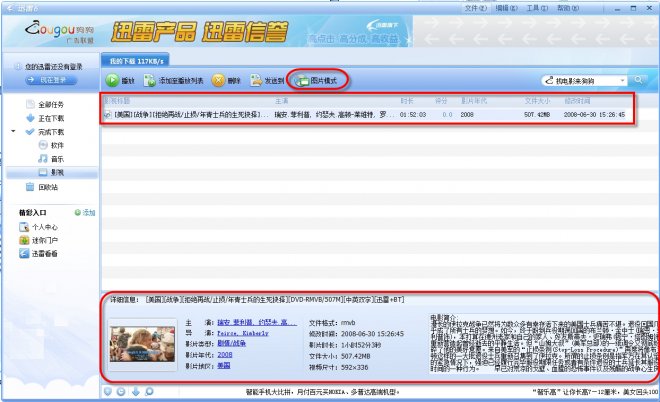660x402 pixels.
Task: Click the green 播放 play button
Action: click(x=121, y=80)
